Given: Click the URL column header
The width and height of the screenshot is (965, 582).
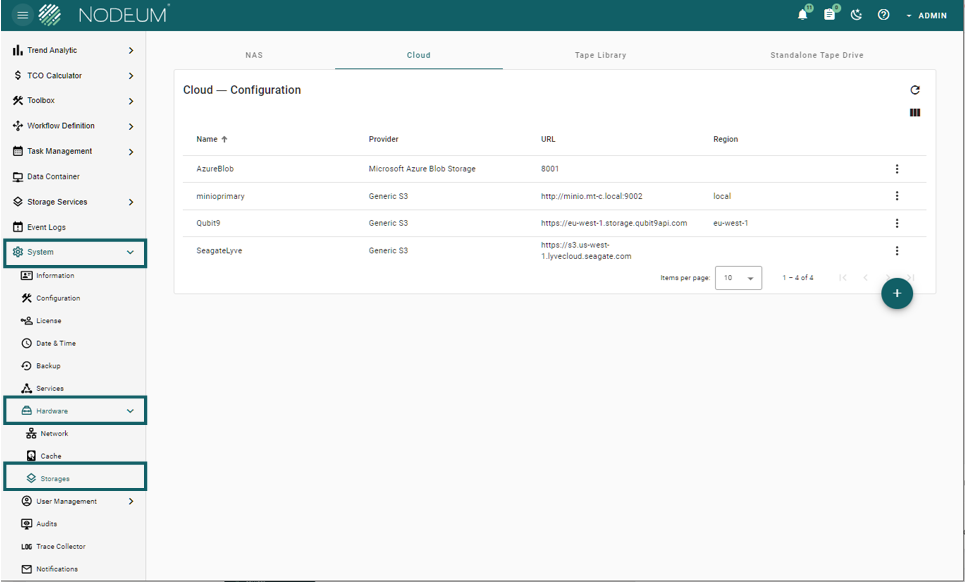Looking at the screenshot, I should [x=548, y=139].
